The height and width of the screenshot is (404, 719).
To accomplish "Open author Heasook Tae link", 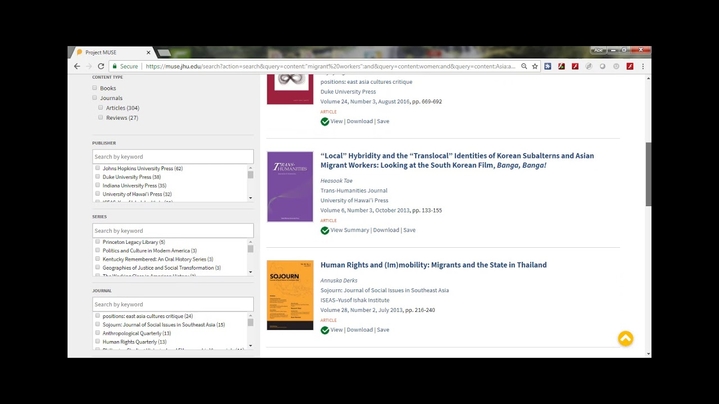I will pyautogui.click(x=337, y=181).
